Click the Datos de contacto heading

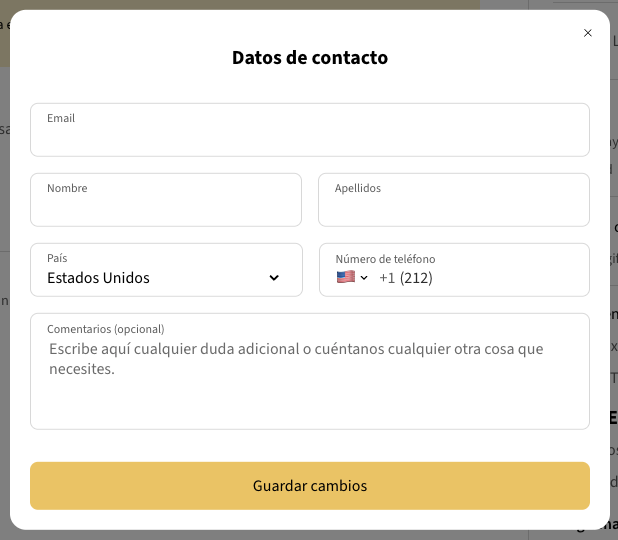pyautogui.click(x=310, y=57)
